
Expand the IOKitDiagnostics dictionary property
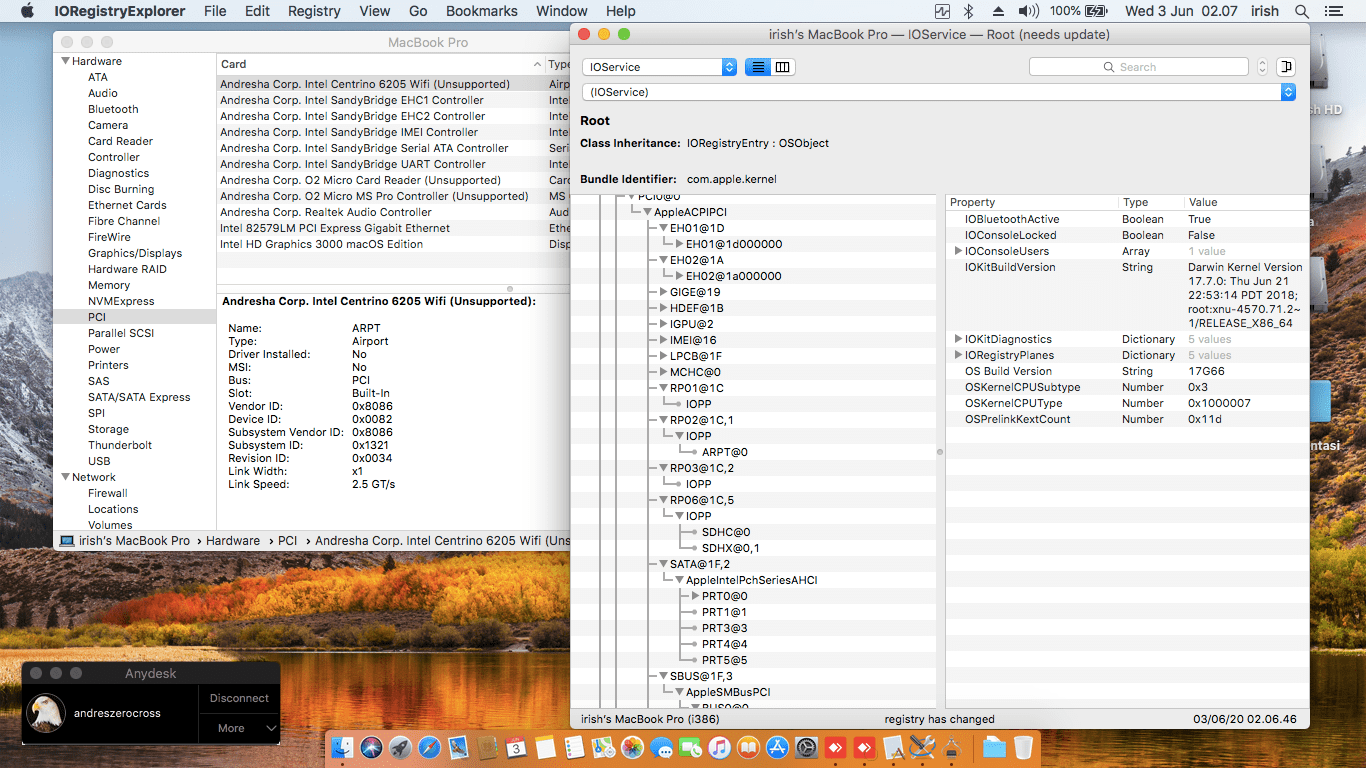point(958,339)
